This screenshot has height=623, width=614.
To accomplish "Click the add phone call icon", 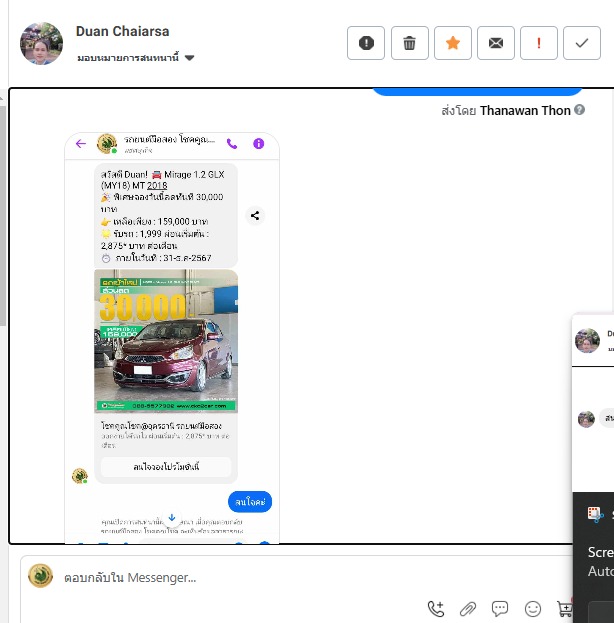I will tap(436, 608).
